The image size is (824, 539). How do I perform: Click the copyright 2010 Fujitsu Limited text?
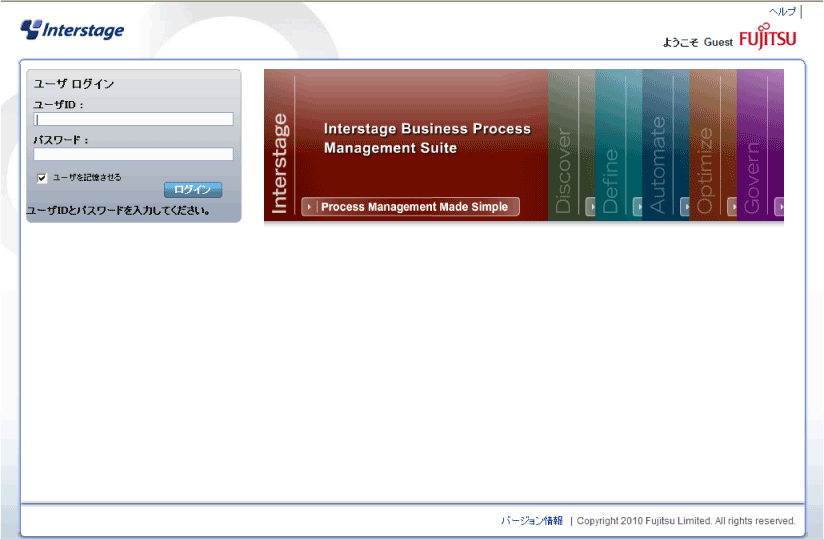click(x=686, y=521)
